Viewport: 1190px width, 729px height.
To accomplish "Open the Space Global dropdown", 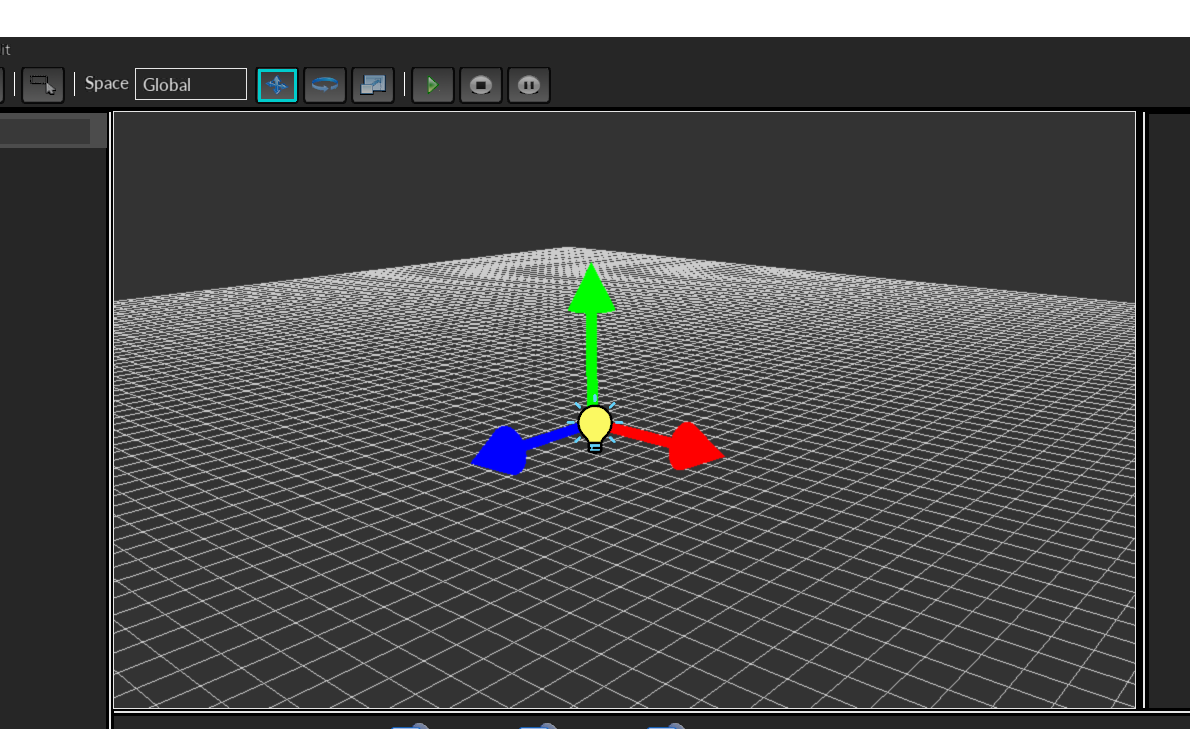I will pyautogui.click(x=190, y=84).
